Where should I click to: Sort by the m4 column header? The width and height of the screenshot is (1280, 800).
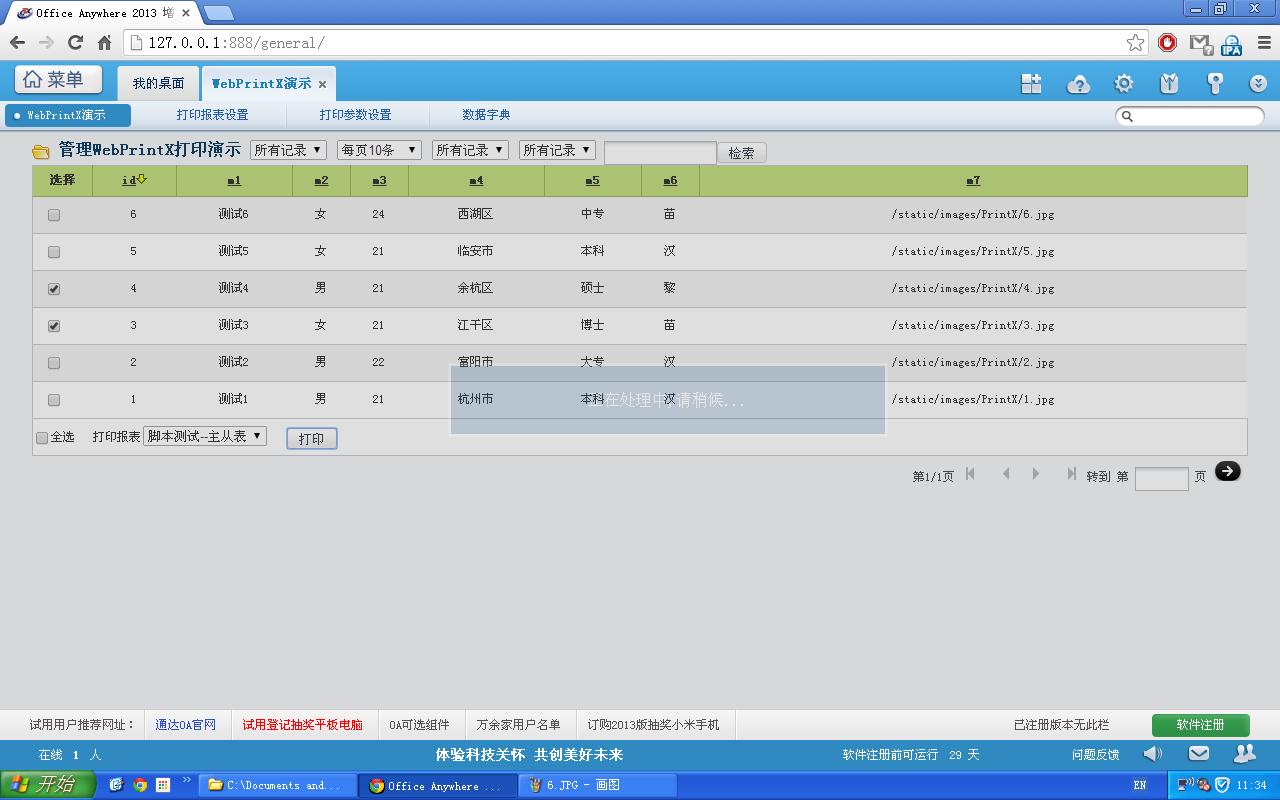pos(476,181)
